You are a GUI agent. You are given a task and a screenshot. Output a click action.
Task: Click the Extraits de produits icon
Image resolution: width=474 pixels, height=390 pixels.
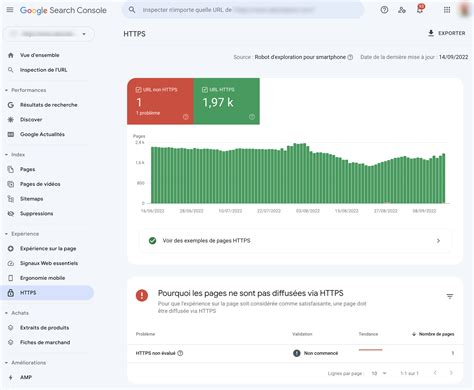point(11,328)
